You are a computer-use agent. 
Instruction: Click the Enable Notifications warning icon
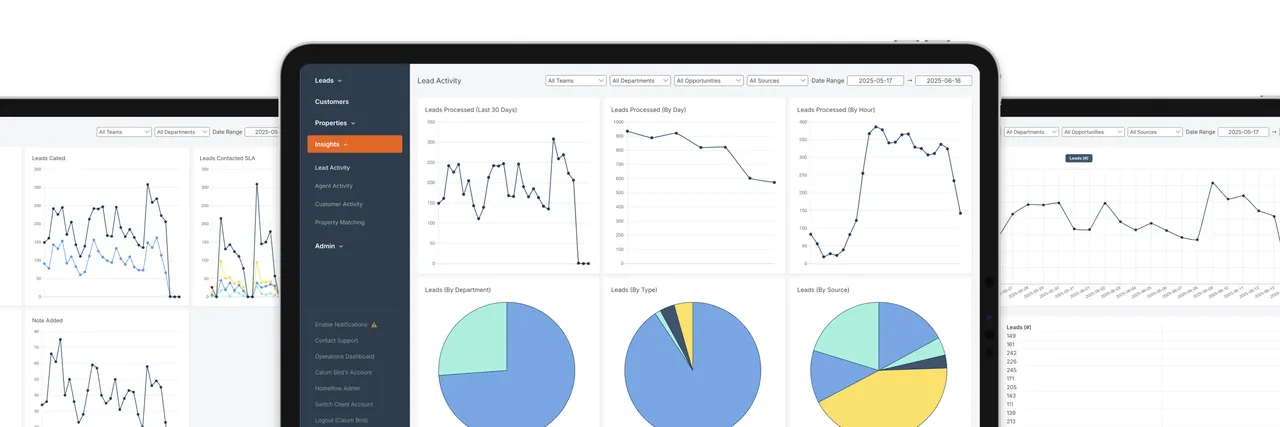tap(374, 325)
